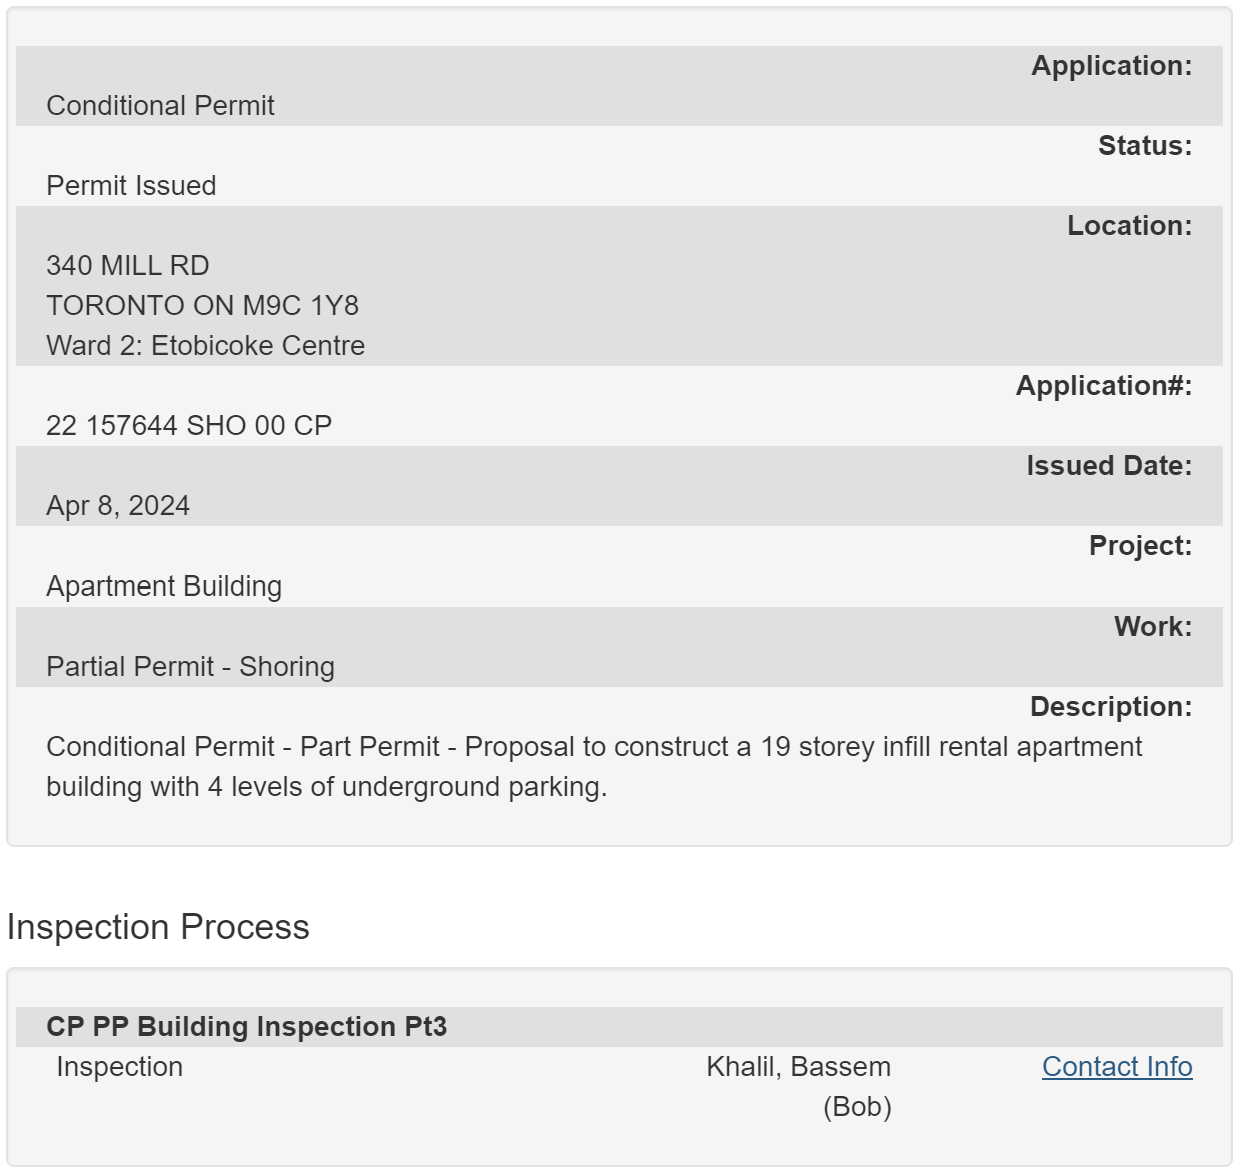Select the Permit Issued status text

[131, 186]
